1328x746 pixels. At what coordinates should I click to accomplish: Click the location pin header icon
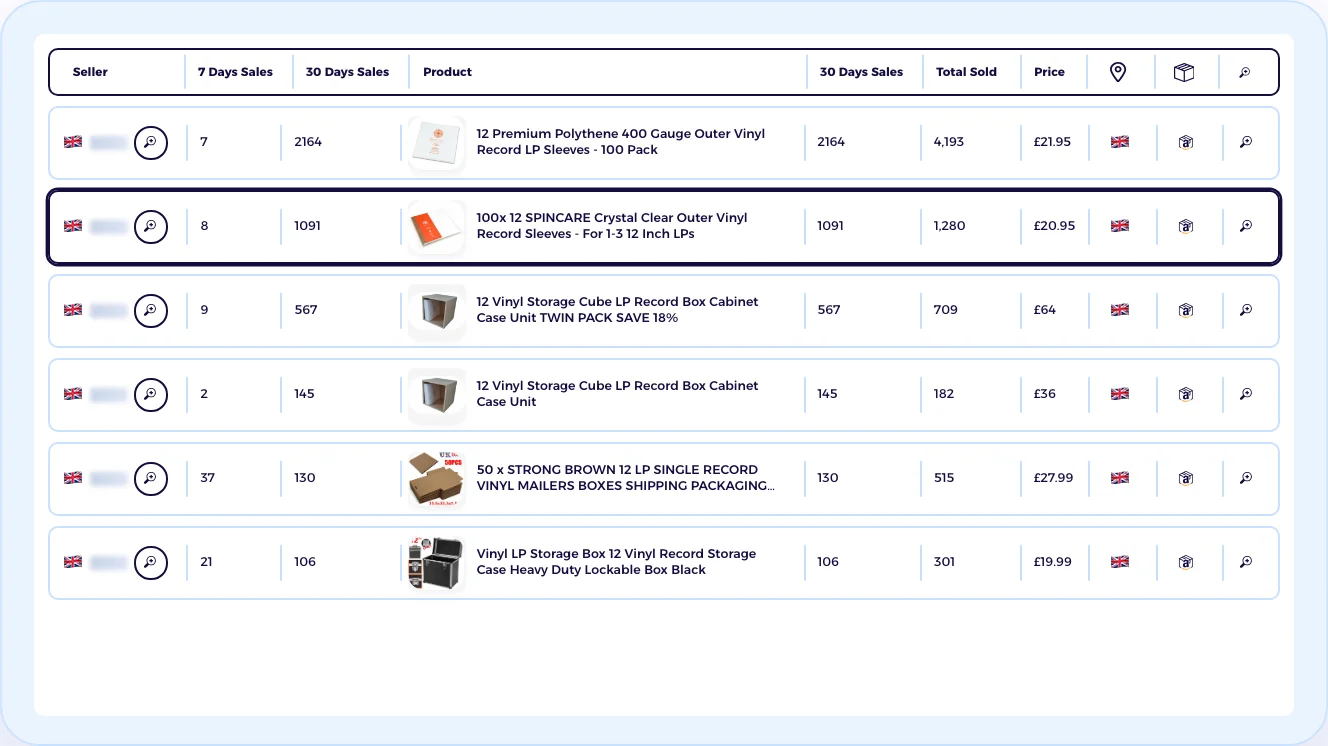1118,72
